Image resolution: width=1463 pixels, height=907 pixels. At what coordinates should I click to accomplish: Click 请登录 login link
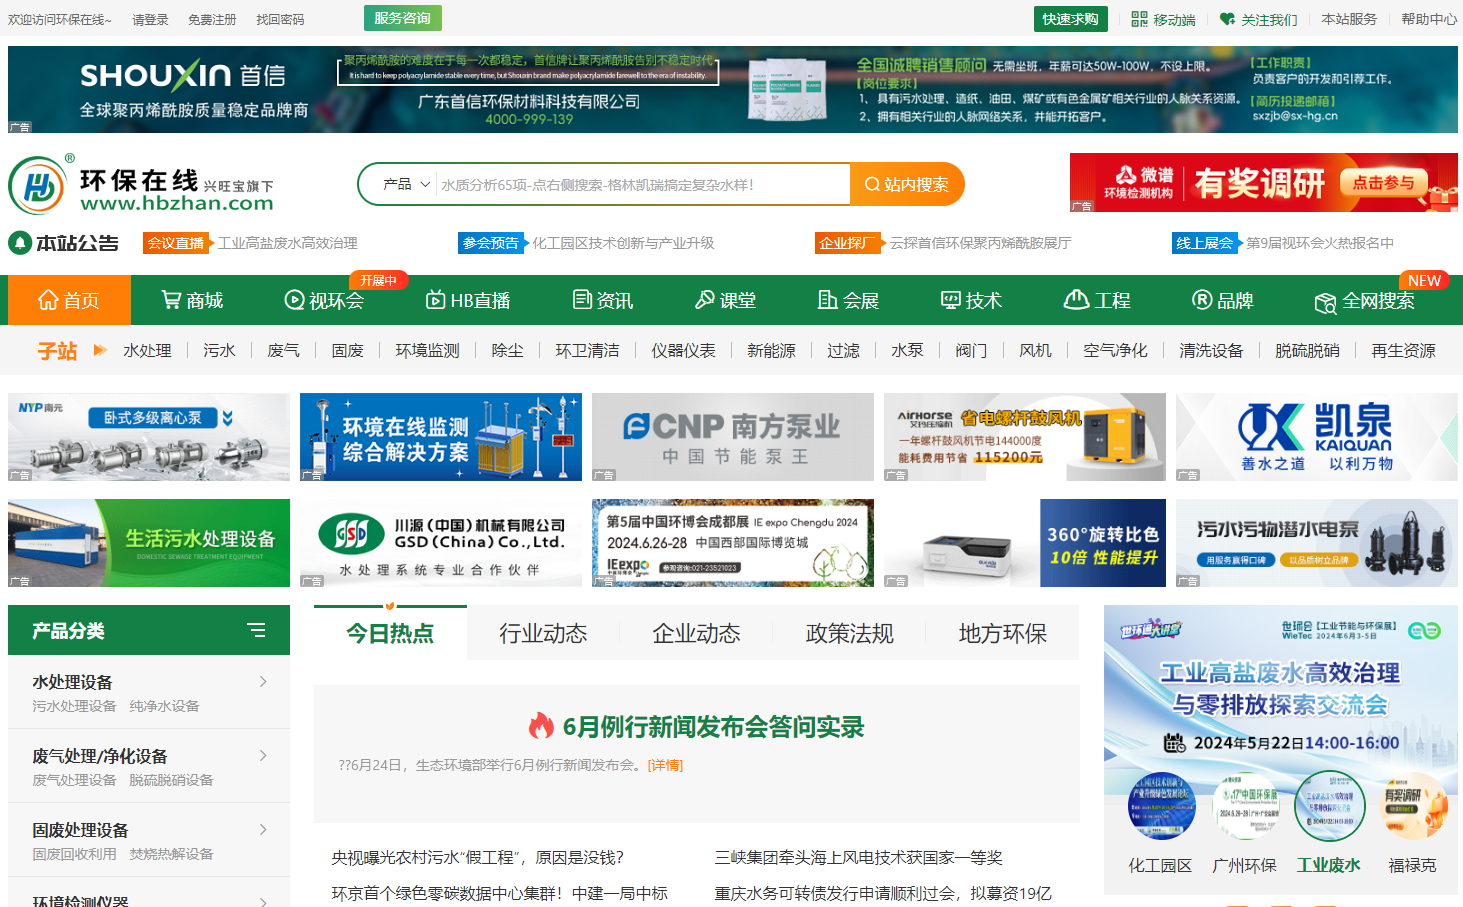coord(150,19)
